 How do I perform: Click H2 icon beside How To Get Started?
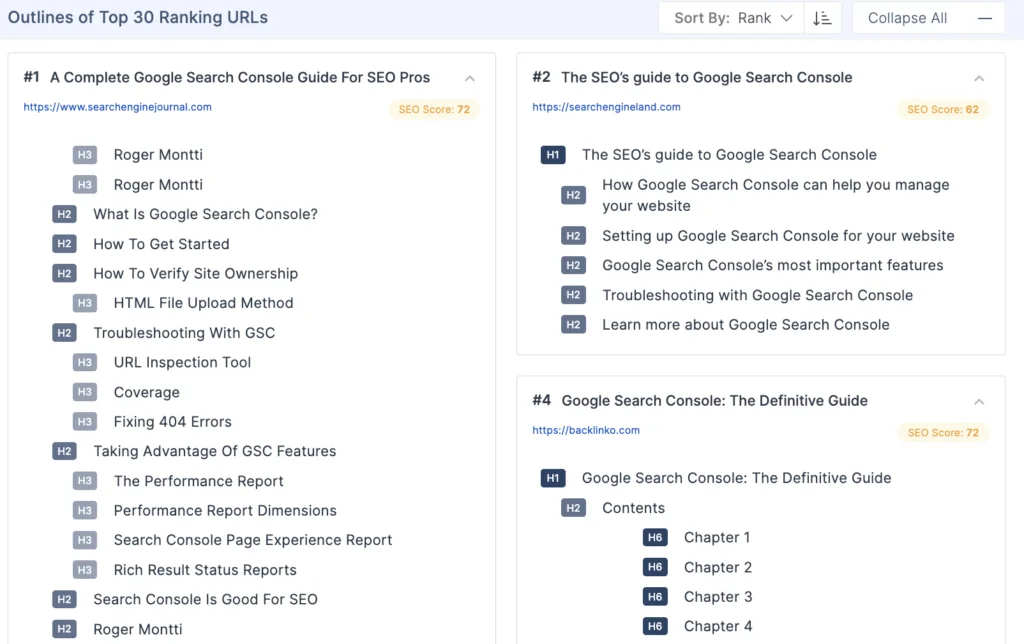tap(64, 244)
